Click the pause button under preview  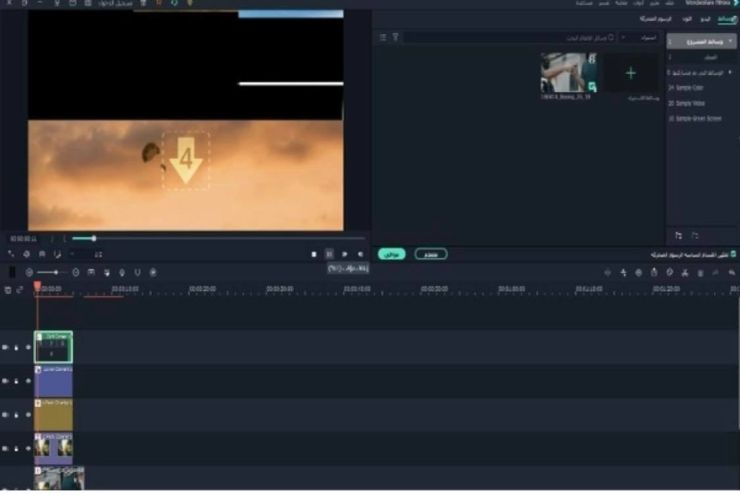click(329, 254)
